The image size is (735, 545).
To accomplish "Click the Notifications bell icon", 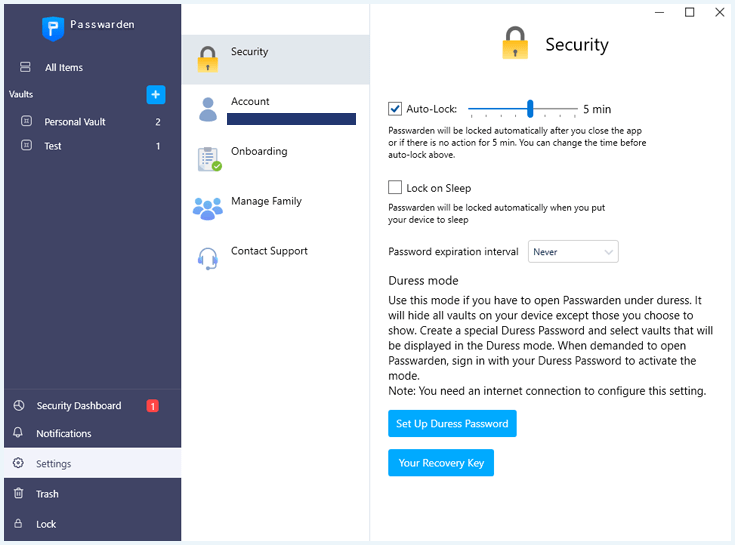I will coord(18,433).
